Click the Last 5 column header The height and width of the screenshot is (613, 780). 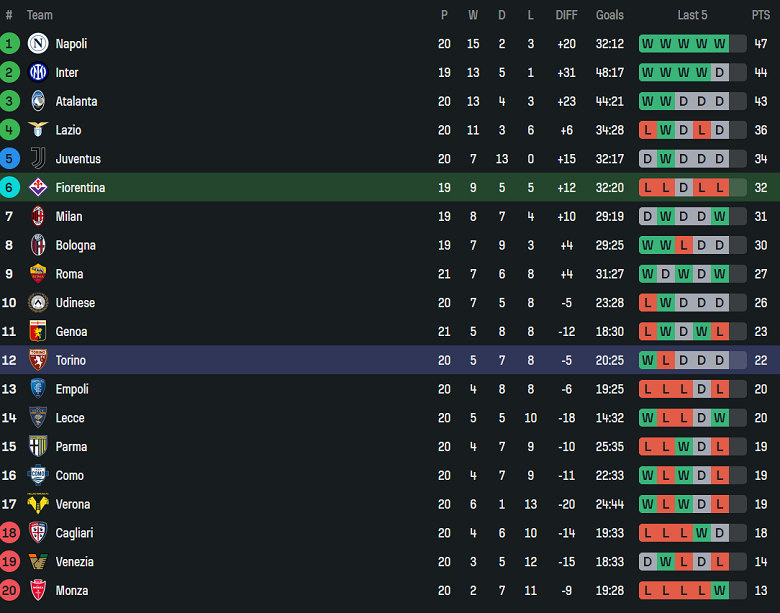pos(692,15)
